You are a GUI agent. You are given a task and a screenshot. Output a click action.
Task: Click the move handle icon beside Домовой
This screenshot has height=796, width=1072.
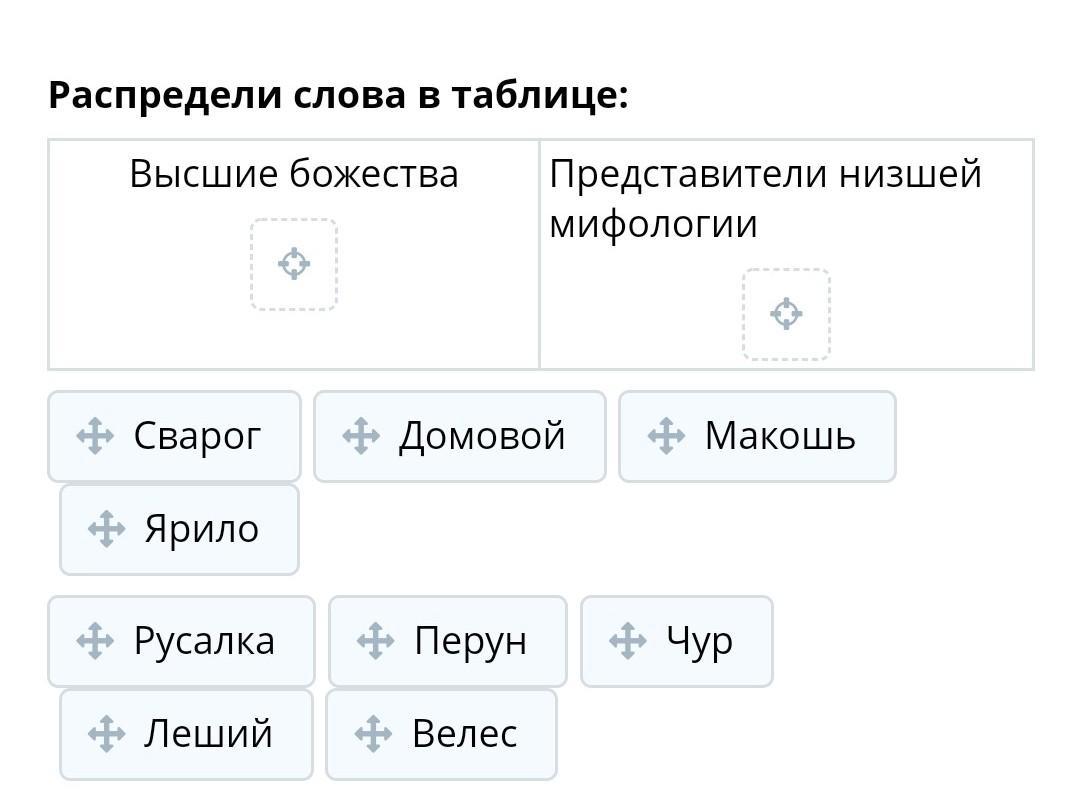[x=360, y=437]
